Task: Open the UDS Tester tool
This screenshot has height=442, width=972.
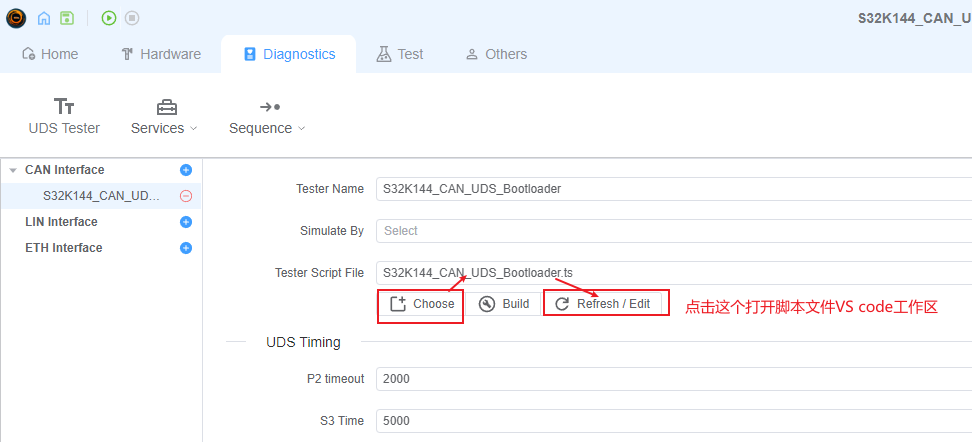Action: 64,116
